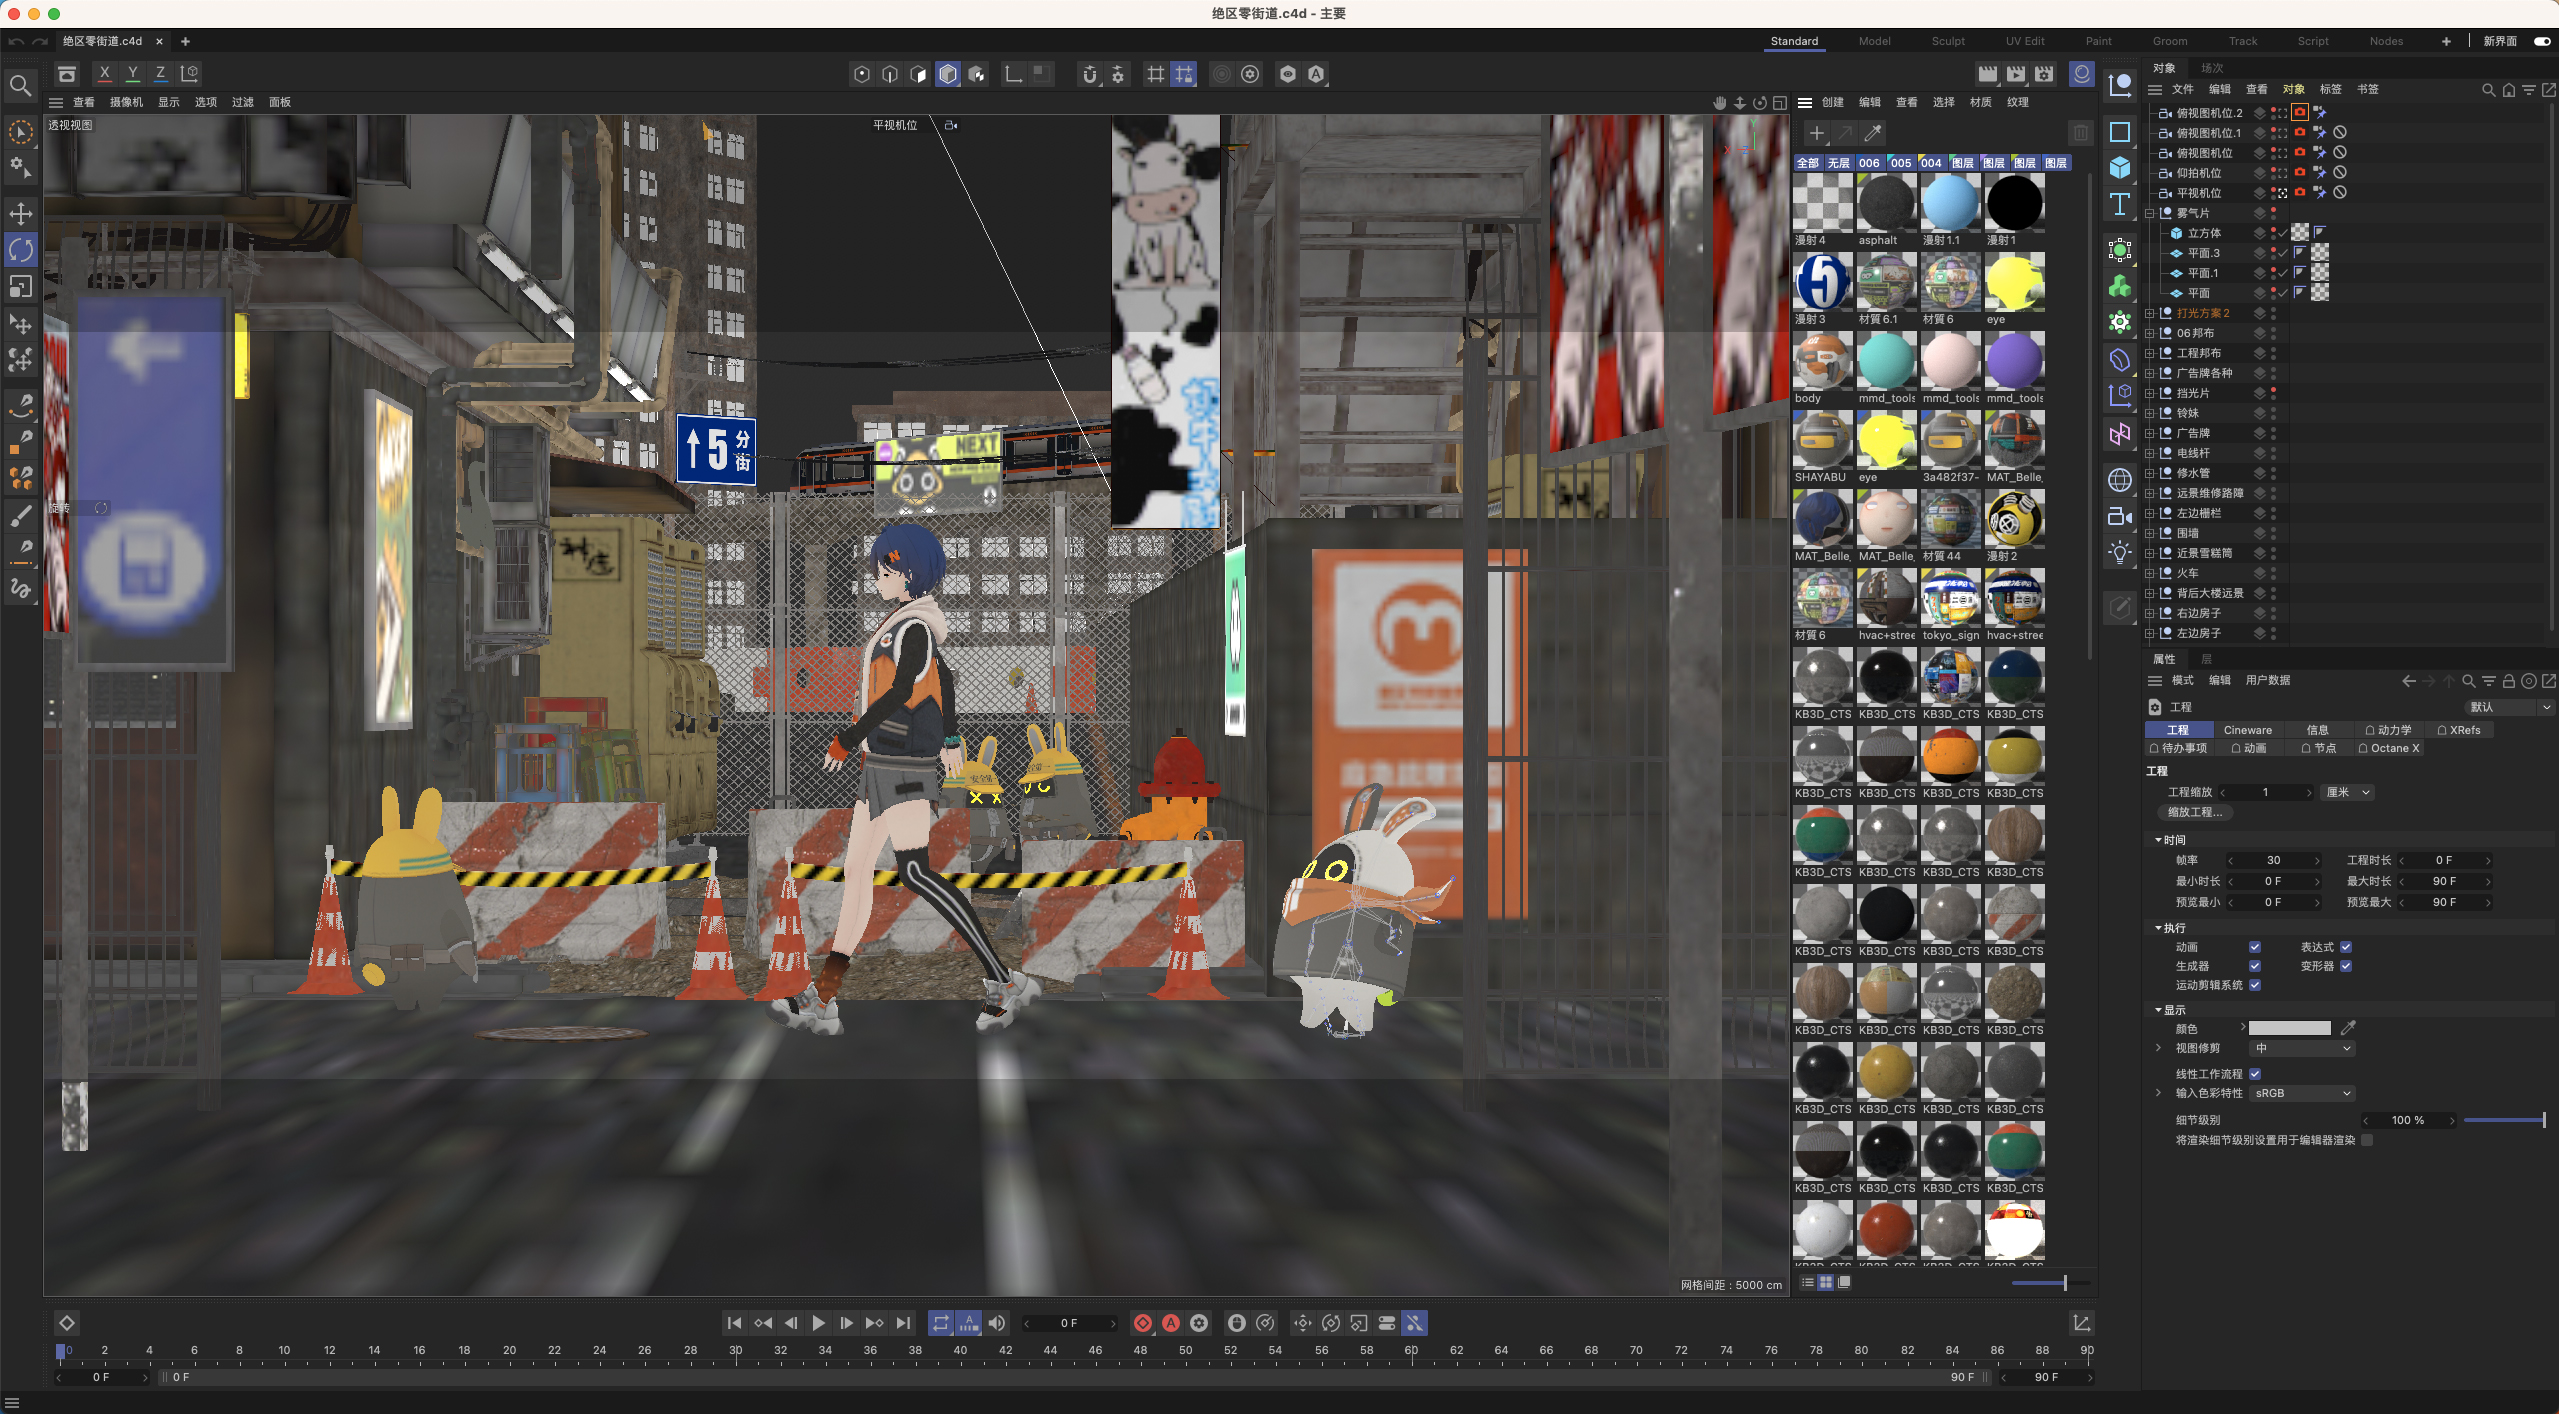
Task: Toggle the 新界面 switch
Action: (2541, 41)
